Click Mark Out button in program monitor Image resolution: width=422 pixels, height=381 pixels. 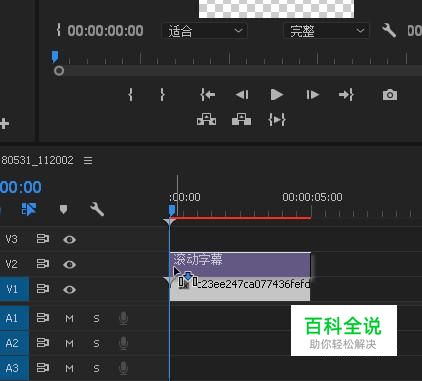(x=162, y=95)
